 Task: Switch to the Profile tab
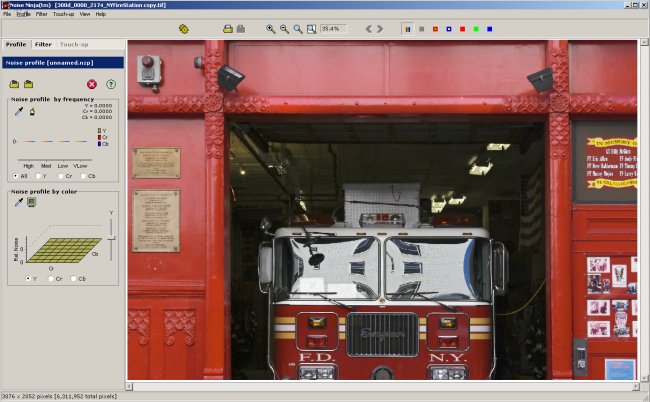click(16, 44)
